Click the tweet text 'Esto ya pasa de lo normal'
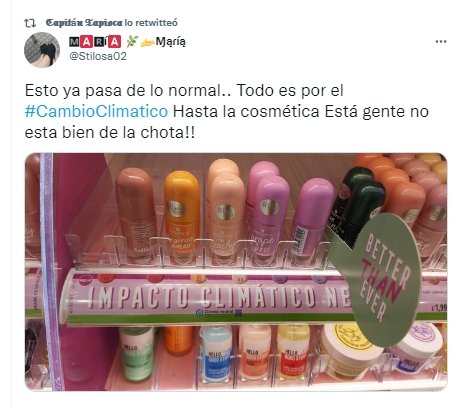 click(x=123, y=90)
